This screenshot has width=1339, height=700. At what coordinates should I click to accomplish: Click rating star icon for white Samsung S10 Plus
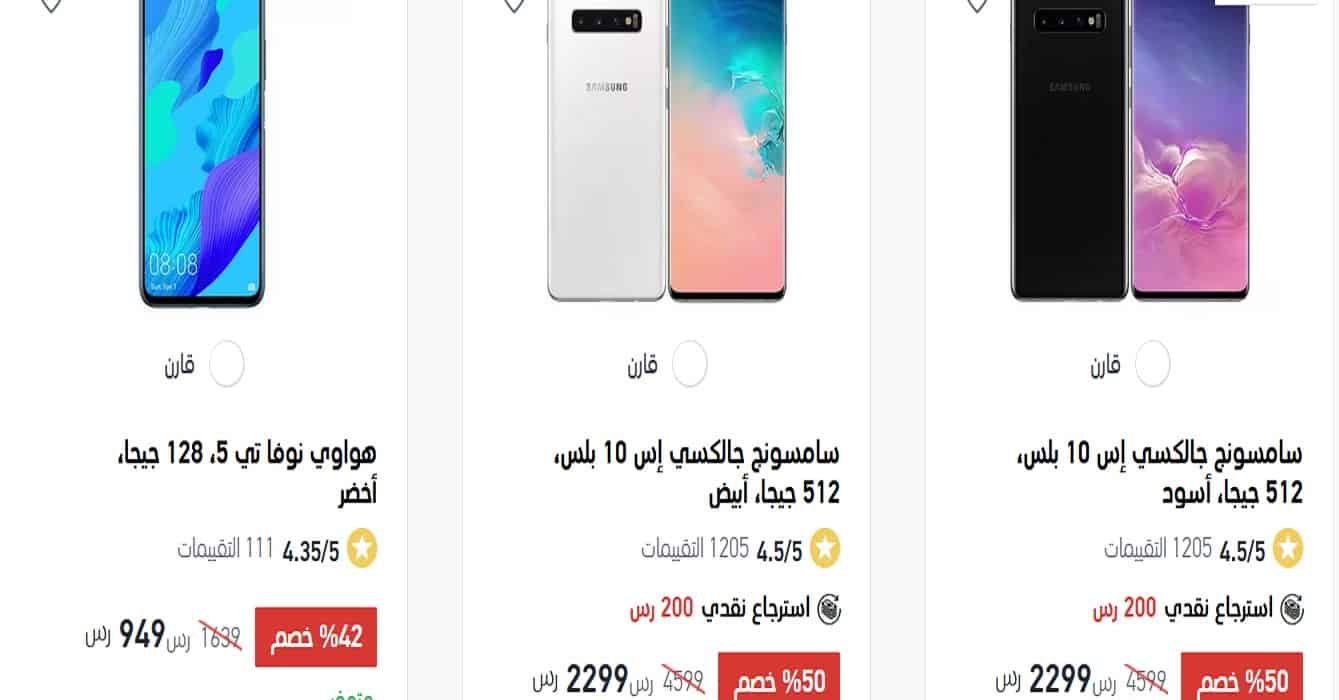tap(825, 549)
